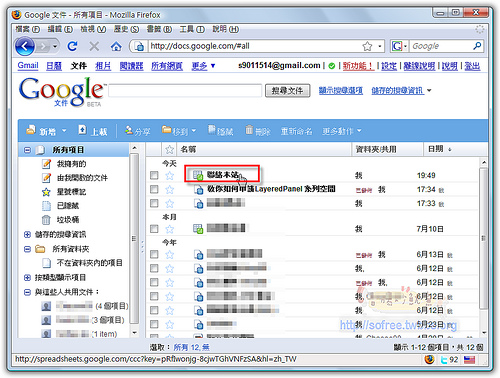500x378 pixels.
Task: Click the Gmail link
Action: click(x=28, y=66)
